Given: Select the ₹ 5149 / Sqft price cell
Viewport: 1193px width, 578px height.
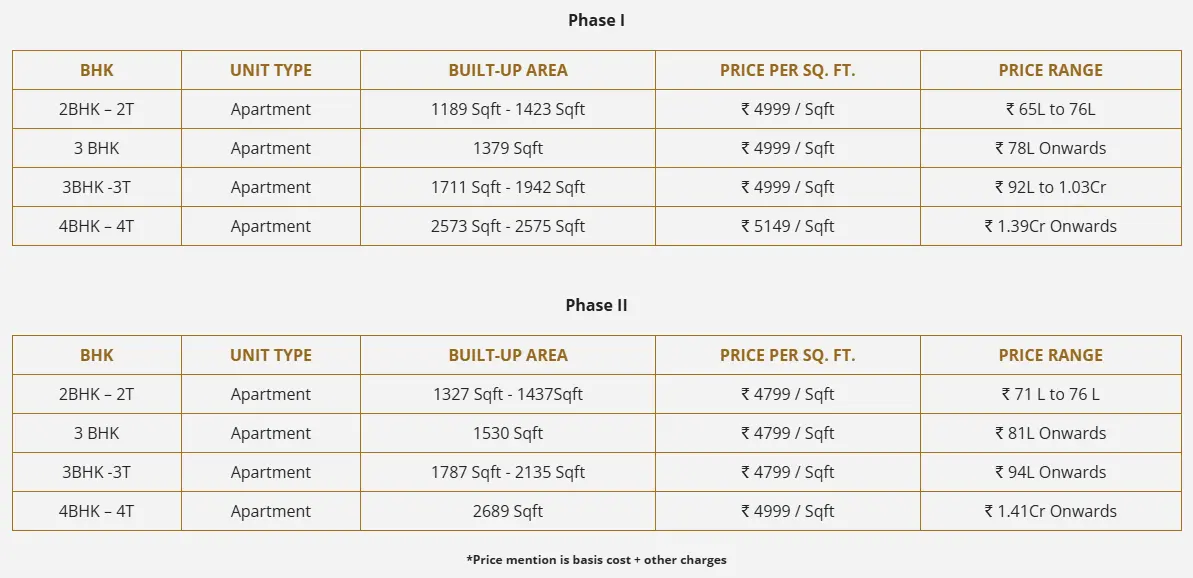Looking at the screenshot, I should pos(787,226).
